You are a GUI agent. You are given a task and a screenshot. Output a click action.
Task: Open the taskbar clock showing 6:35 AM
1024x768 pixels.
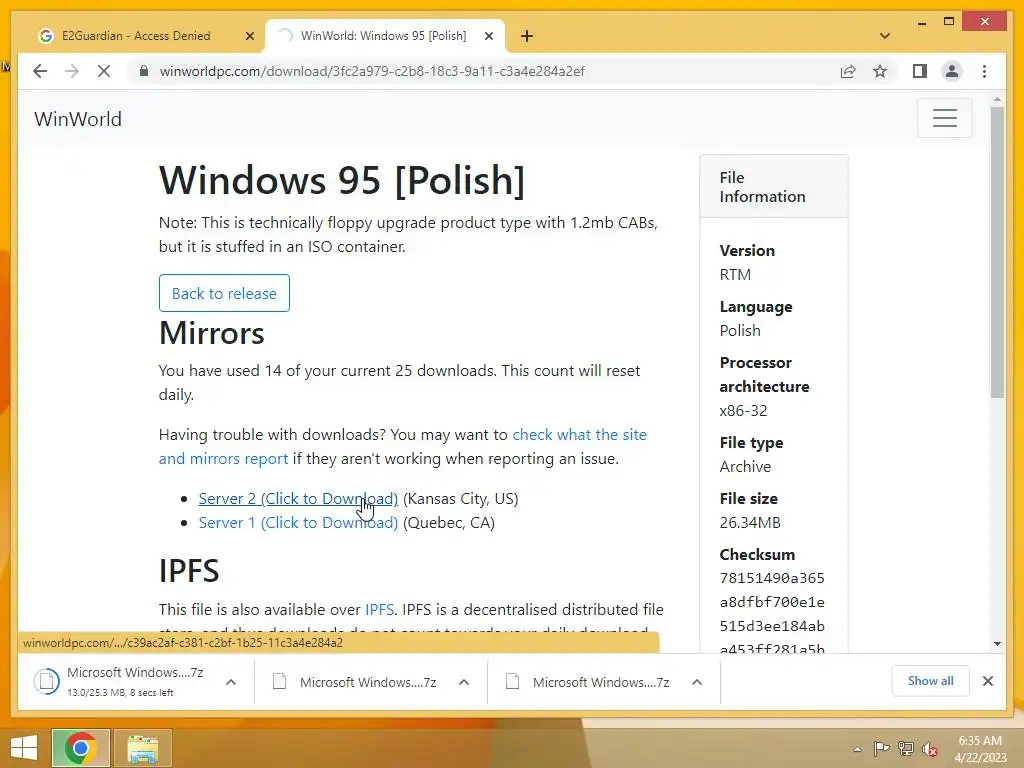coord(980,748)
